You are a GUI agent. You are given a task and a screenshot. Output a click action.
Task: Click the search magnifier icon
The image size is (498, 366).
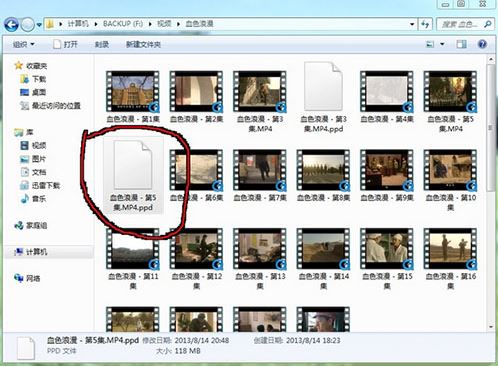(488, 24)
